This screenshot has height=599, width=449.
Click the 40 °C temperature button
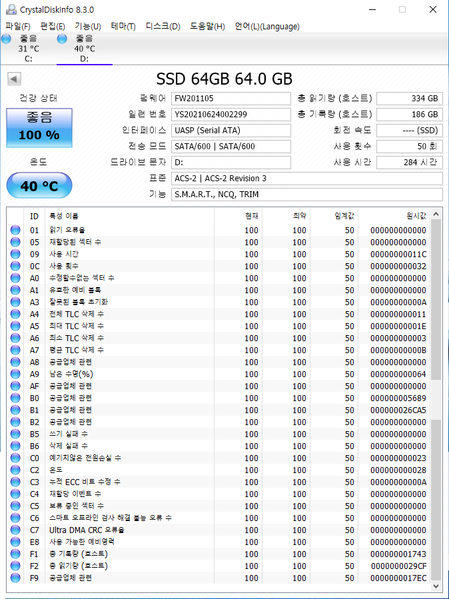[39, 186]
